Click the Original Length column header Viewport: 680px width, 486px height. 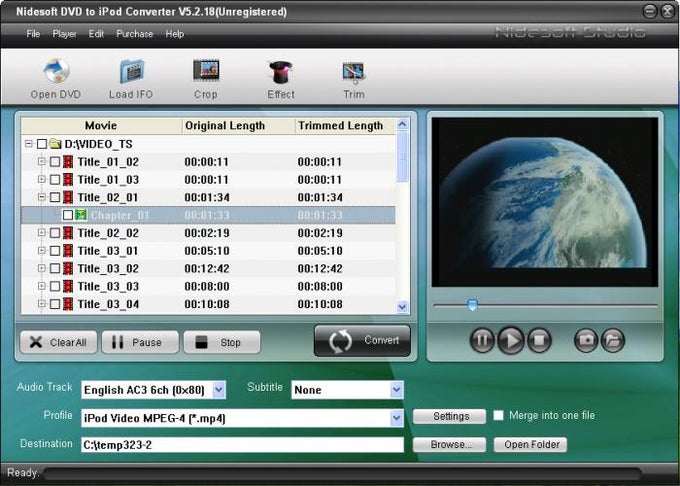[x=239, y=126]
